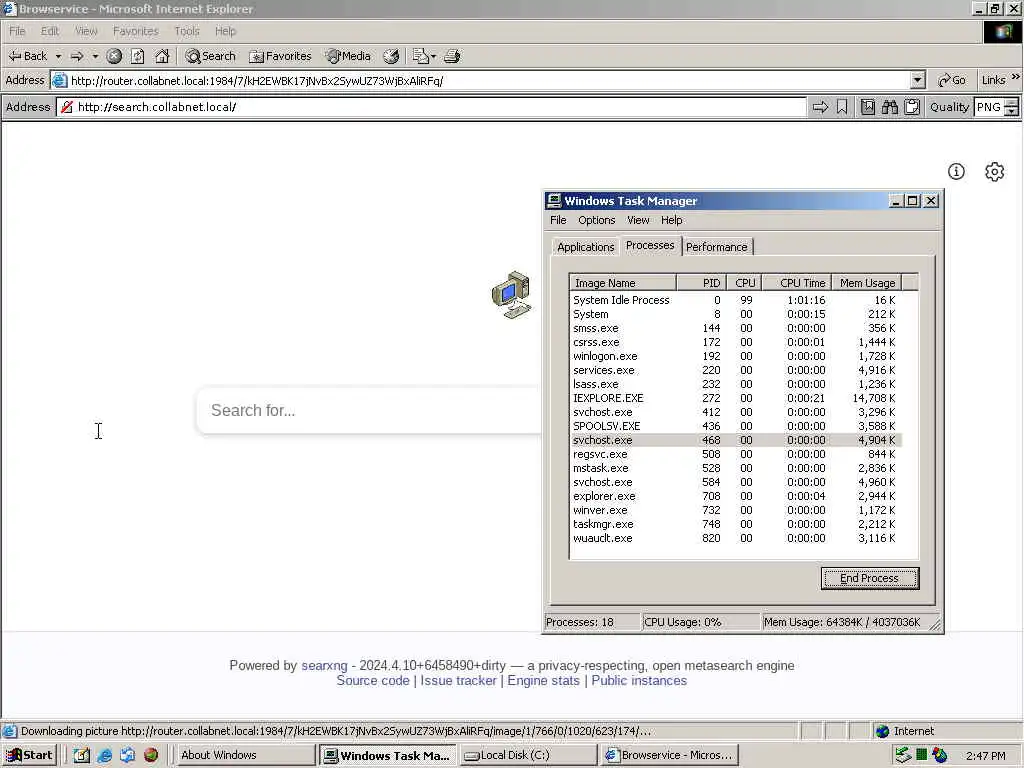
Task: Click the History icon in toolbar
Action: point(391,56)
